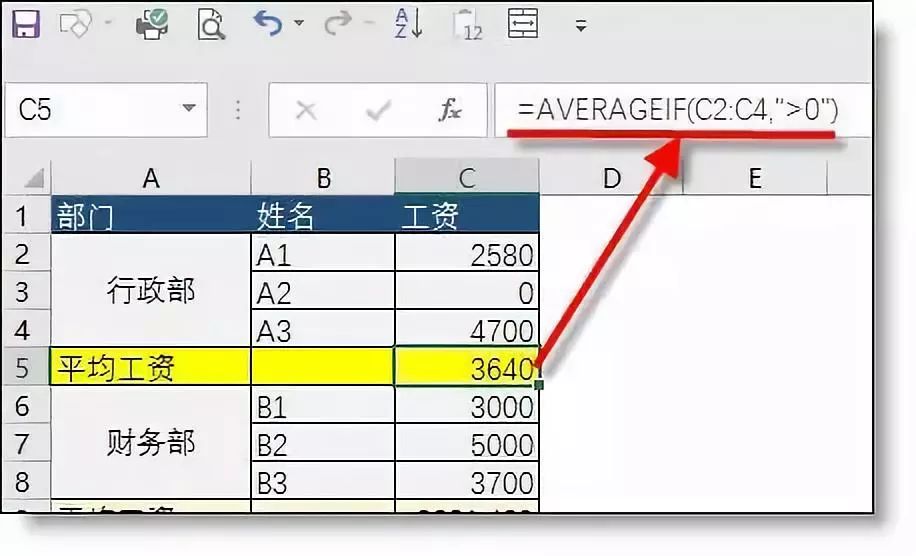
Task: Click the print preview magnifier icon
Action: tap(211, 25)
